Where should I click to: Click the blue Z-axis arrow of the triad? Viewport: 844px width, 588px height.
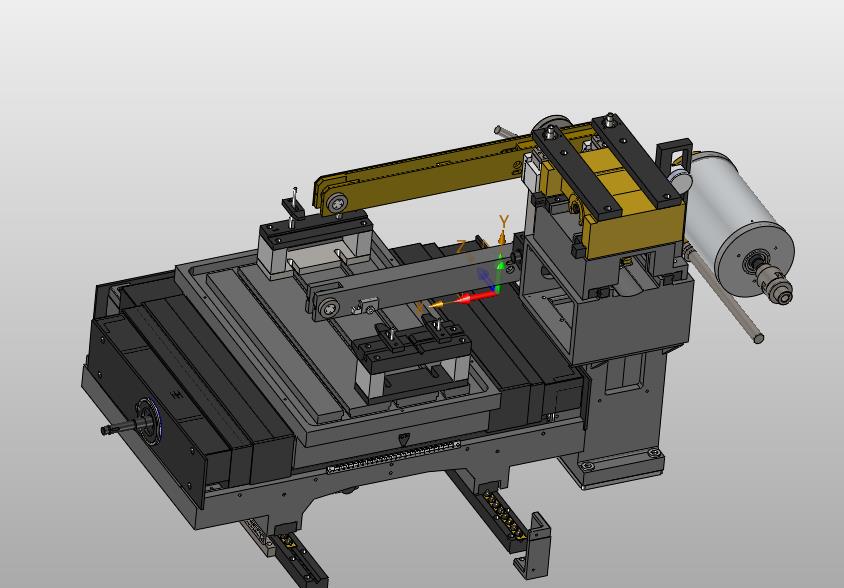point(484,278)
